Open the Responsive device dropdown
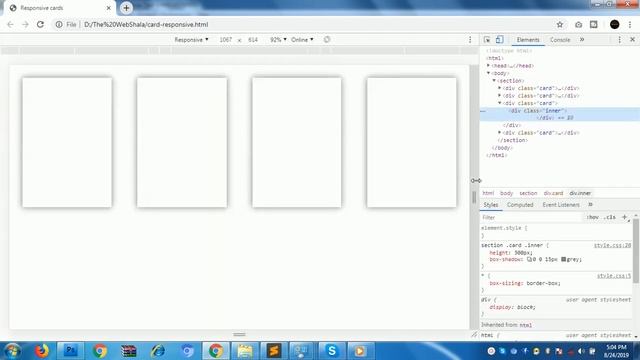The image size is (640, 360). [191, 40]
